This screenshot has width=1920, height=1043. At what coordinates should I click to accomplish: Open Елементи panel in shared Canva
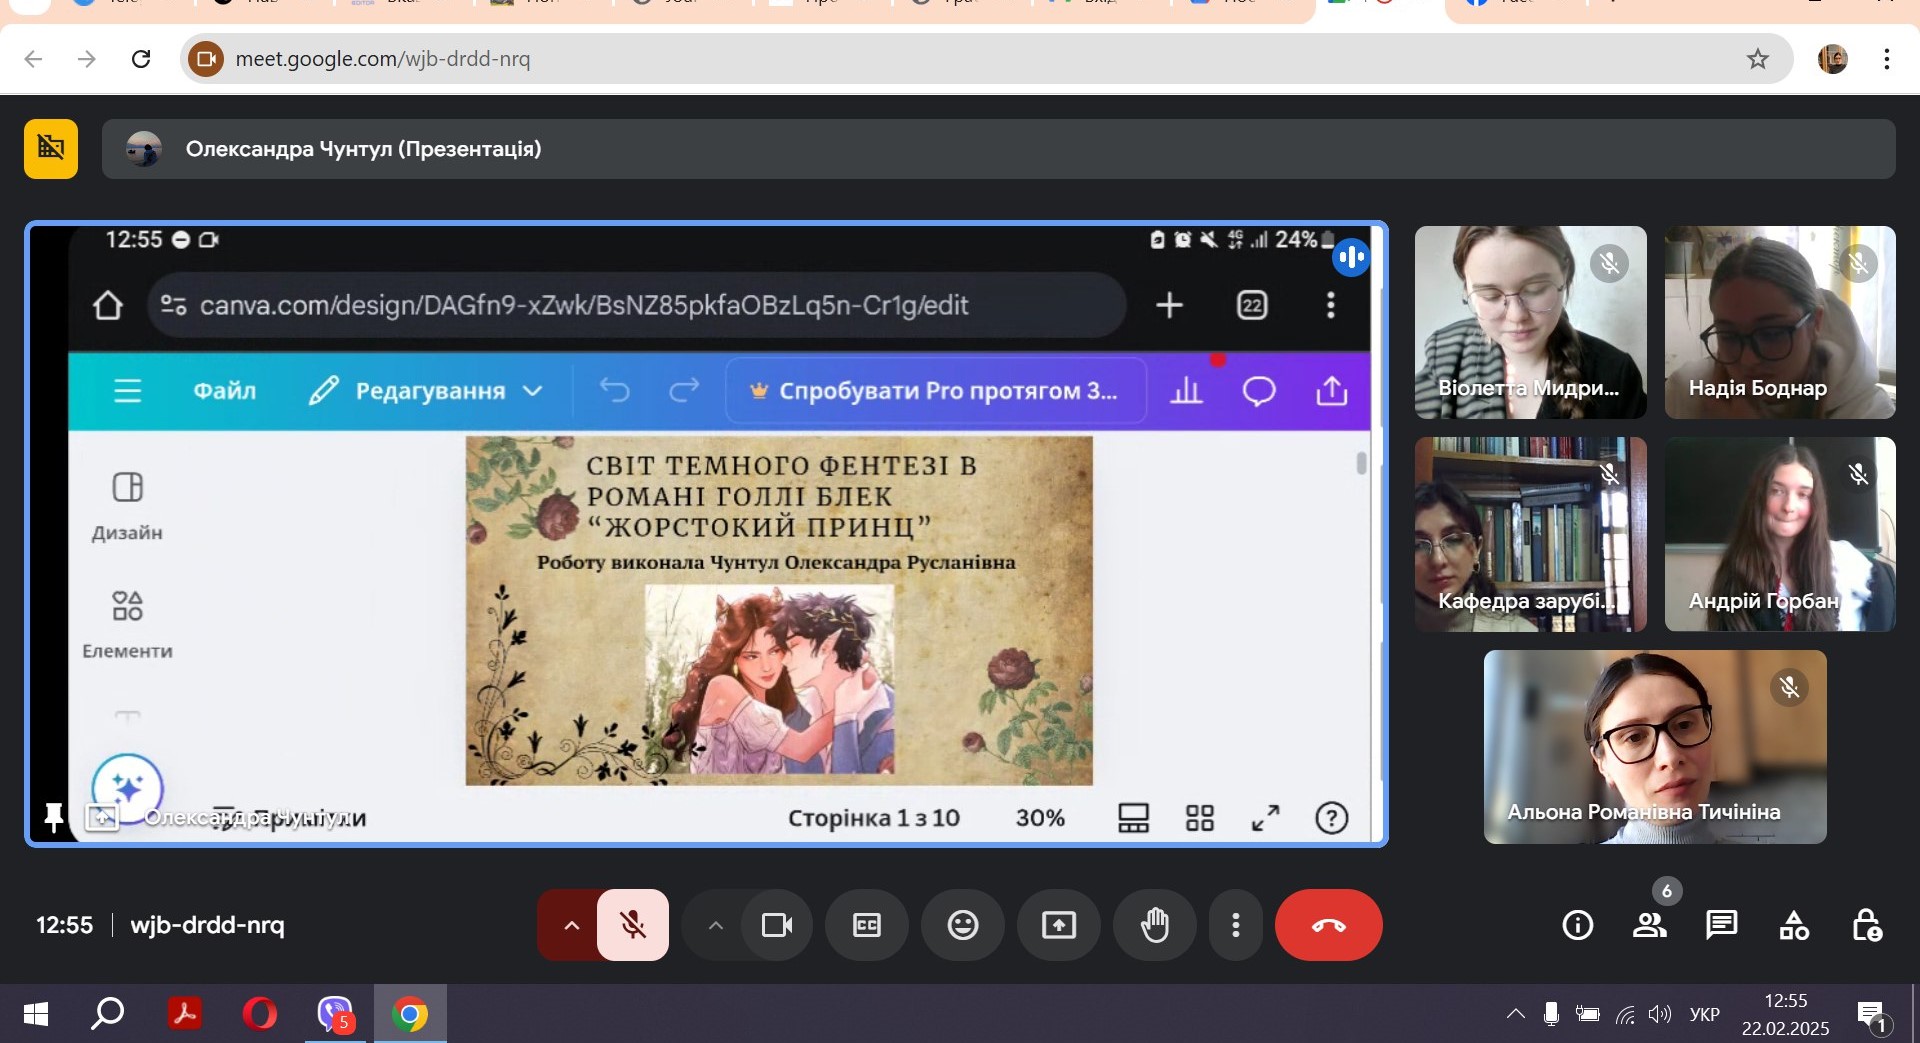click(x=127, y=625)
